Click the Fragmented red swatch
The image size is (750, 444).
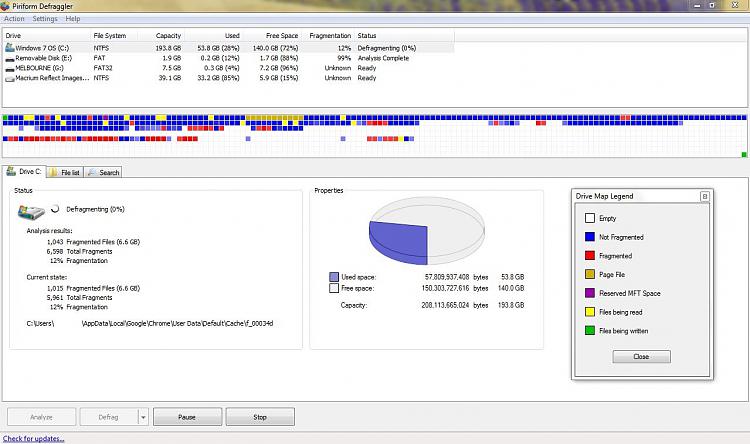[x=590, y=255]
